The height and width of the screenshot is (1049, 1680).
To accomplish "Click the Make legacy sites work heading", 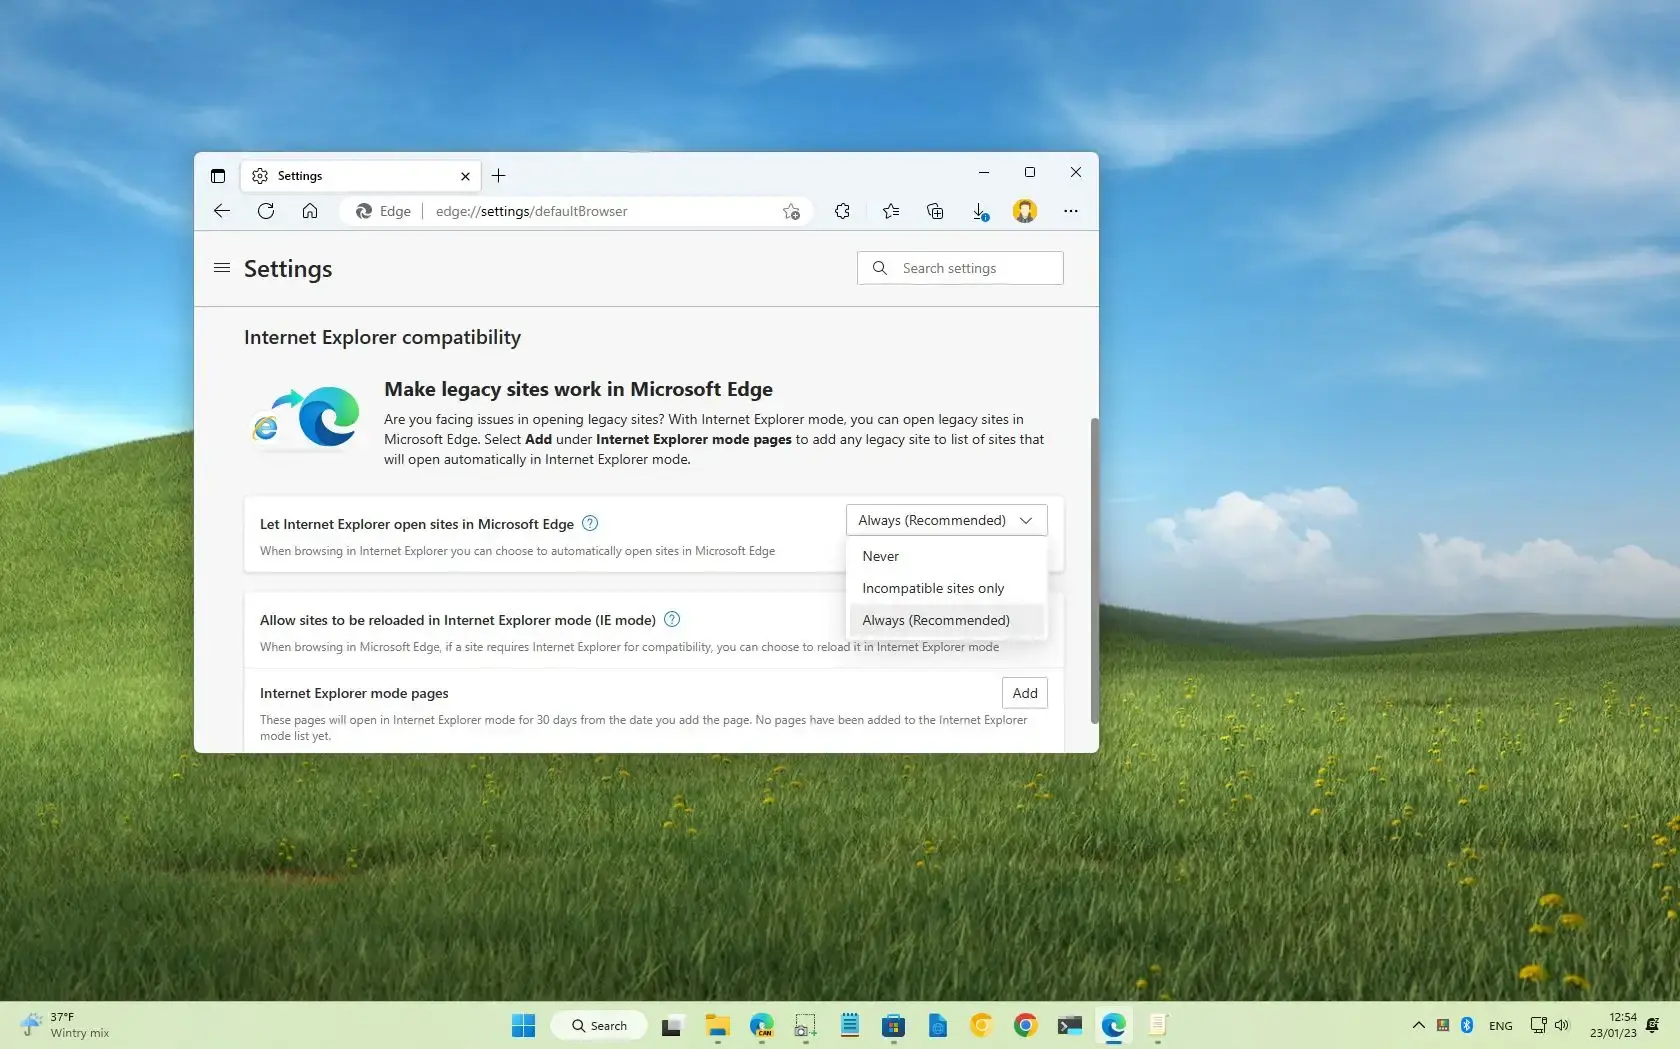I will click(578, 389).
